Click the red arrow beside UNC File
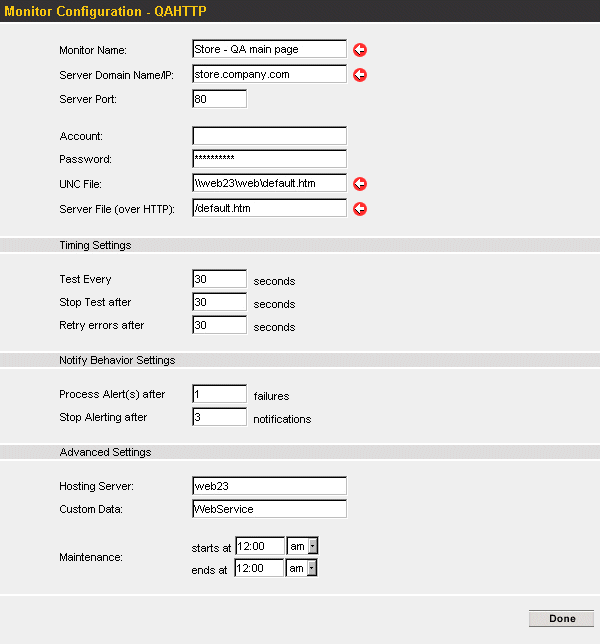This screenshot has height=644, width=600. tap(360, 184)
